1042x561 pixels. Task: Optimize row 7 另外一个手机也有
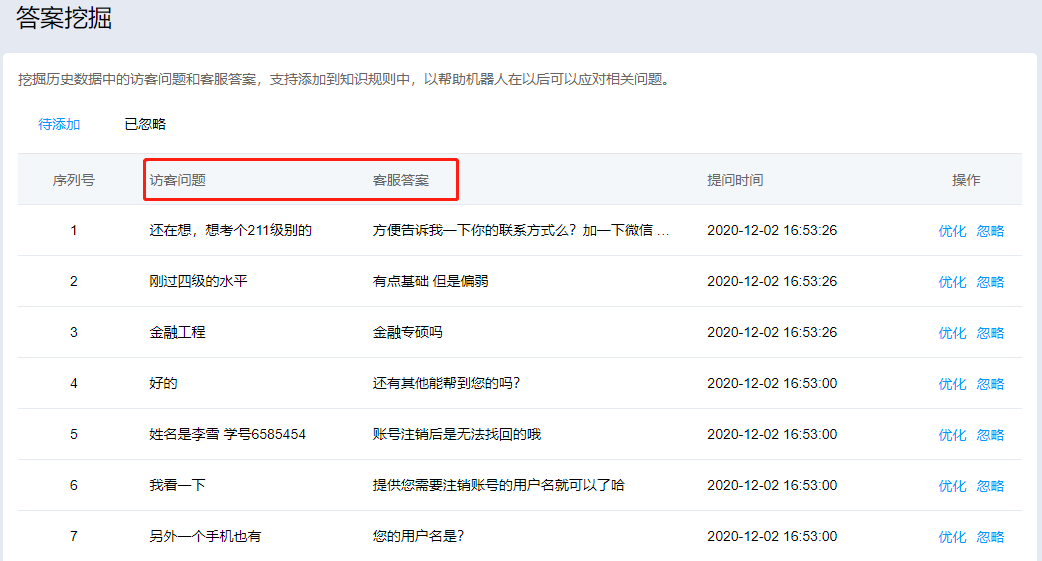[x=952, y=537]
